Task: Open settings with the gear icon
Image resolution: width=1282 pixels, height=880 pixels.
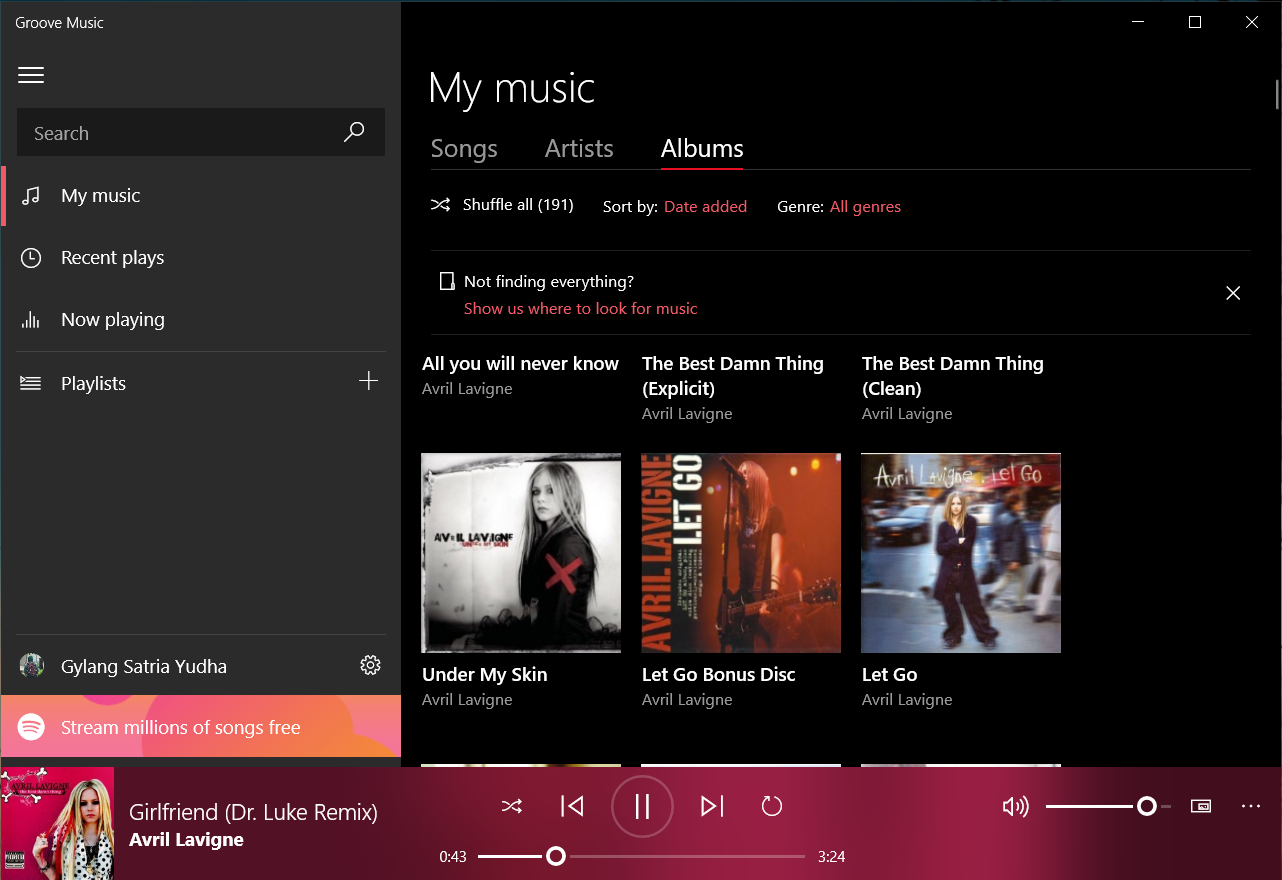Action: point(370,665)
